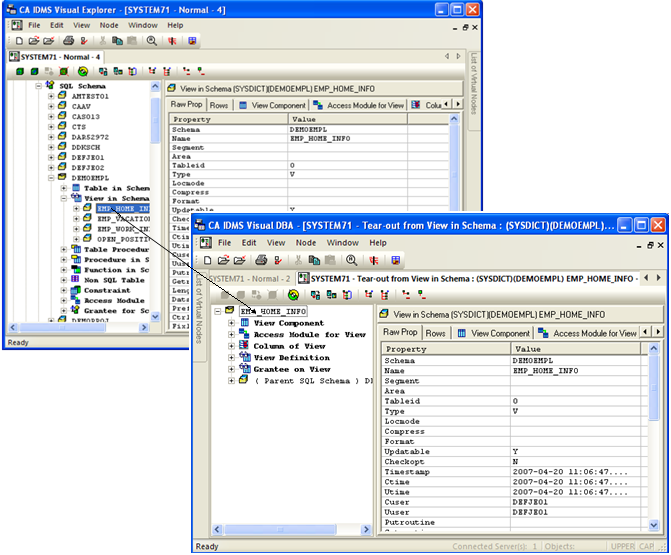
Task: Collapse View in Schema node
Action: (x=64, y=198)
